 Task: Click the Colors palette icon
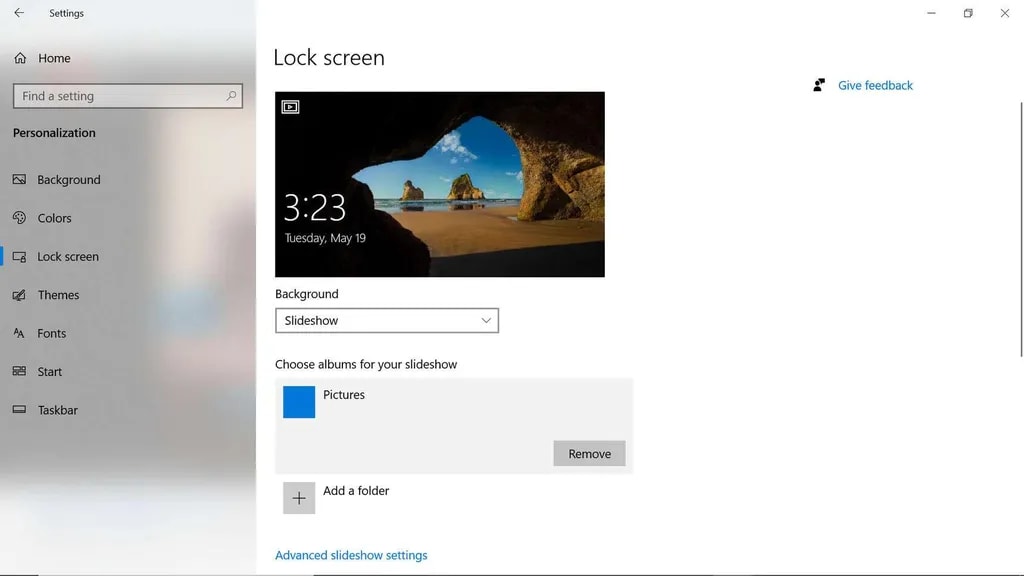pyautogui.click(x=19, y=218)
